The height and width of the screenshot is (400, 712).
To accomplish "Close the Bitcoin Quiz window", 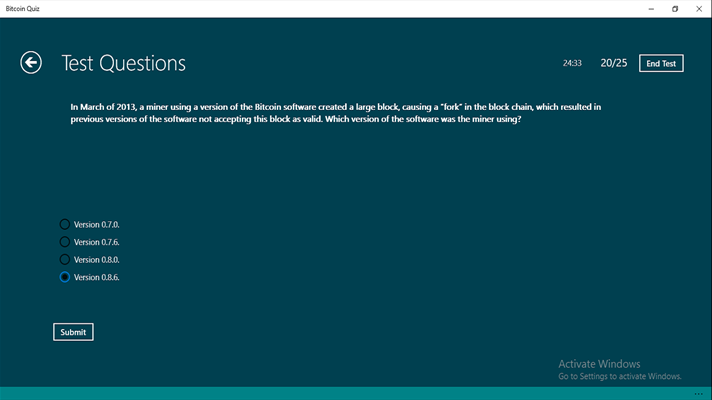I will coord(699,9).
